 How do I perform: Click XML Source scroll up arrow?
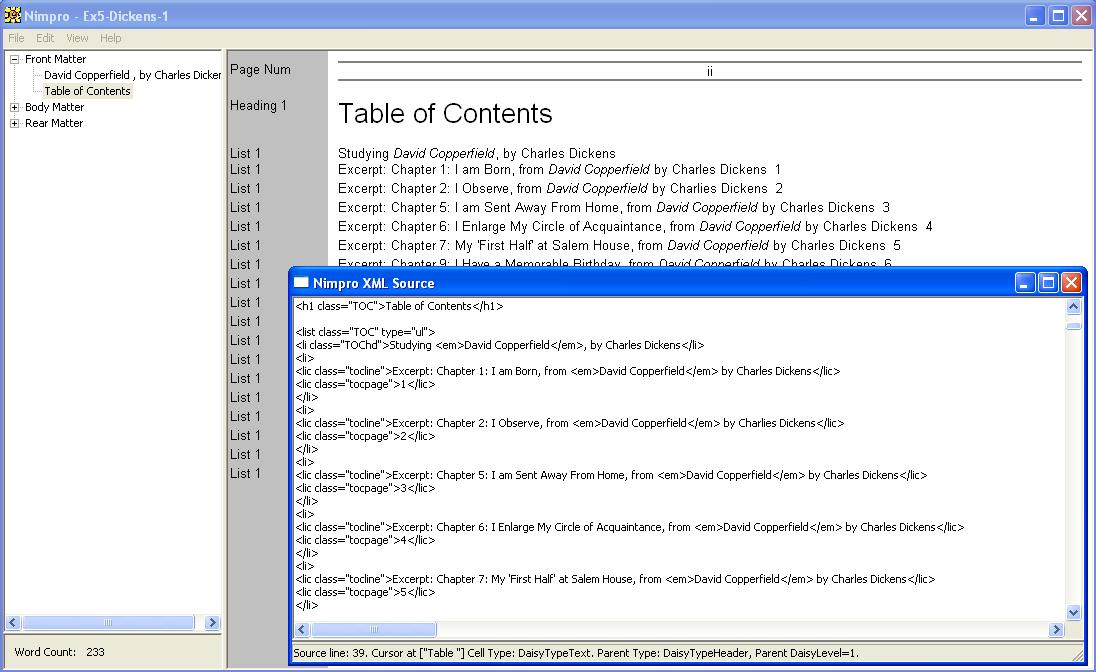(x=1074, y=306)
